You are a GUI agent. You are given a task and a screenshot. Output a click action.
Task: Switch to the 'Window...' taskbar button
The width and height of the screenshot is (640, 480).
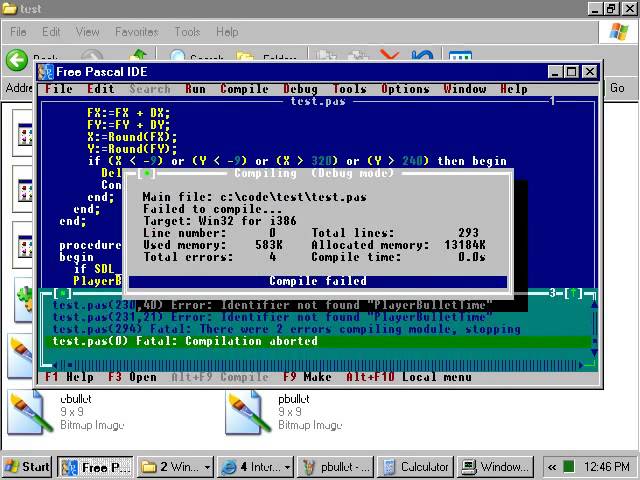tap(495, 467)
